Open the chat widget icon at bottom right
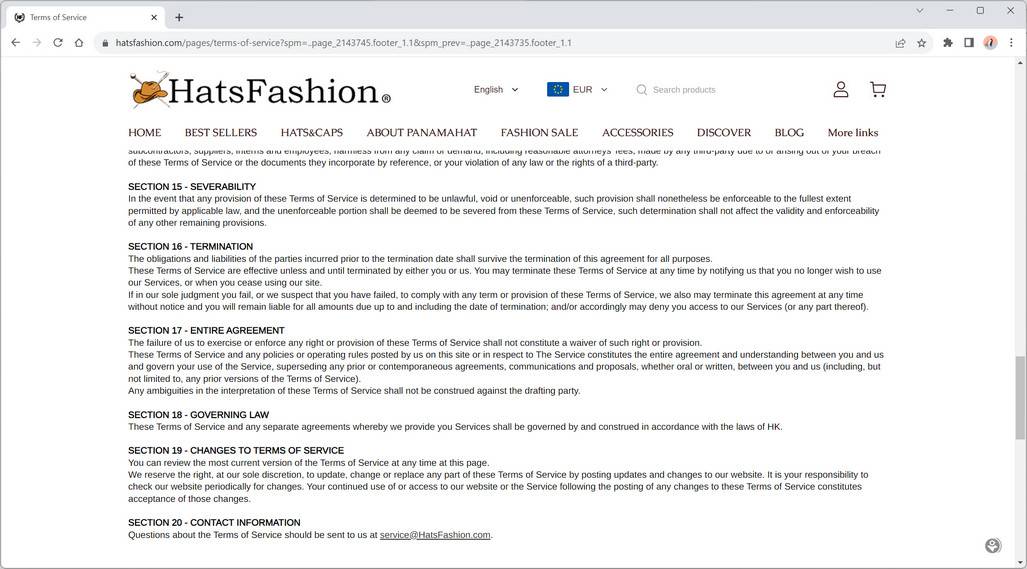Image resolution: width=1027 pixels, height=569 pixels. (992, 545)
